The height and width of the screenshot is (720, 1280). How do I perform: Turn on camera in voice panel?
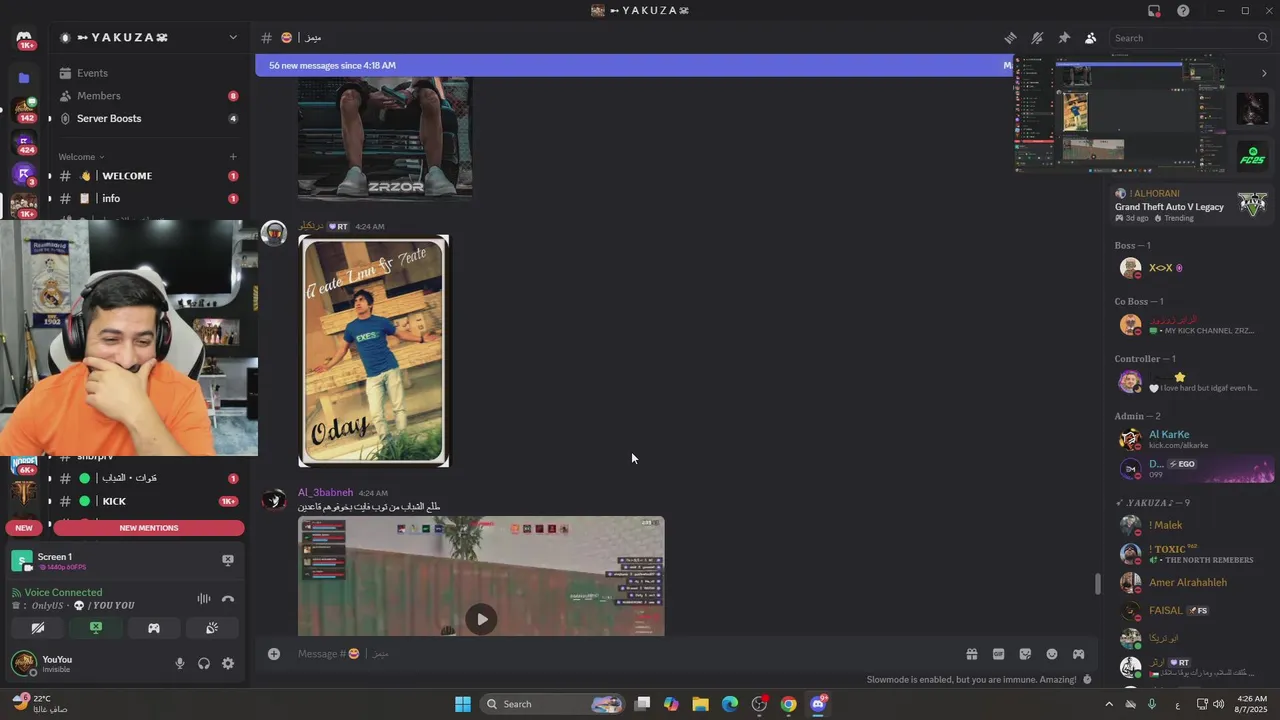(38, 628)
